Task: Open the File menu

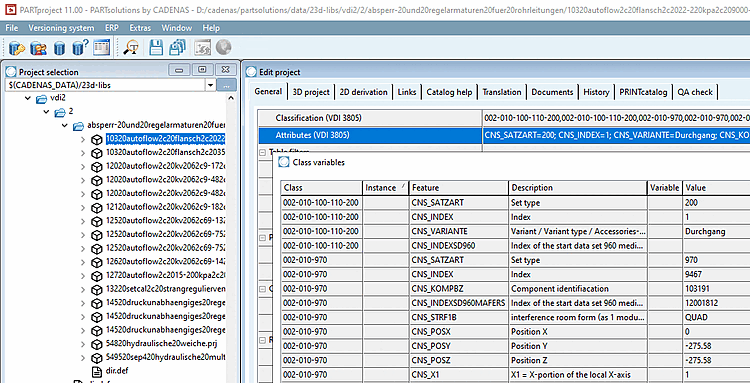Action: click(x=12, y=28)
